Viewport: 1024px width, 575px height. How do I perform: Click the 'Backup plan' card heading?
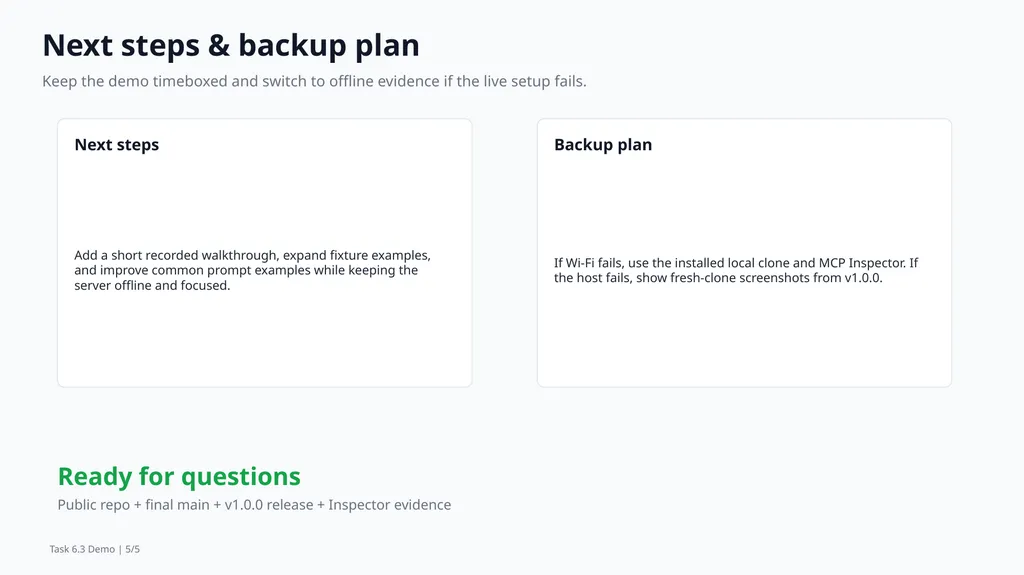click(603, 144)
